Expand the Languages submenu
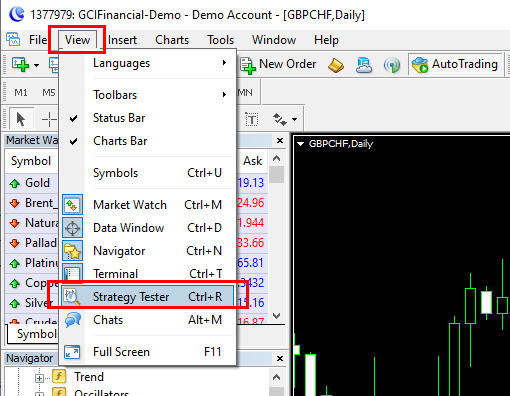The width and height of the screenshot is (510, 396). point(148,63)
